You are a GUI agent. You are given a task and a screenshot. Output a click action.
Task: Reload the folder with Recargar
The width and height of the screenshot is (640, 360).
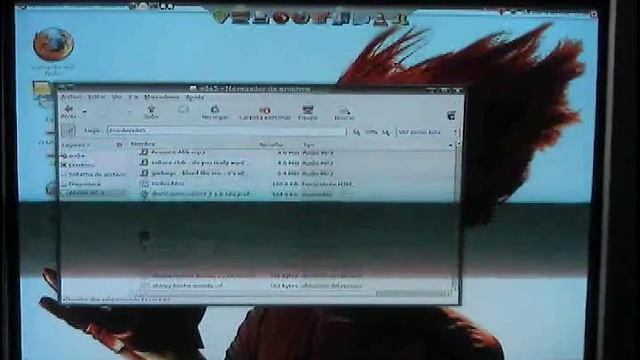[x=215, y=112]
